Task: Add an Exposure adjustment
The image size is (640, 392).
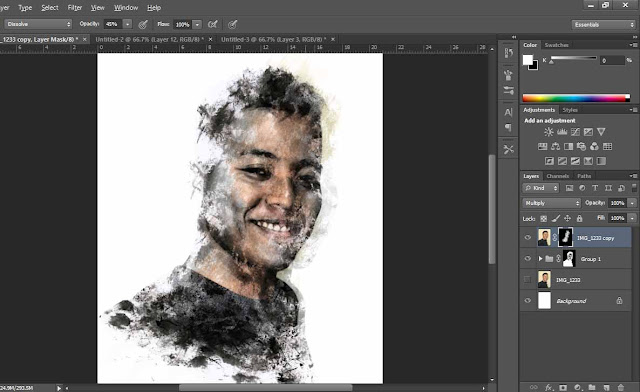Action: coord(588,132)
